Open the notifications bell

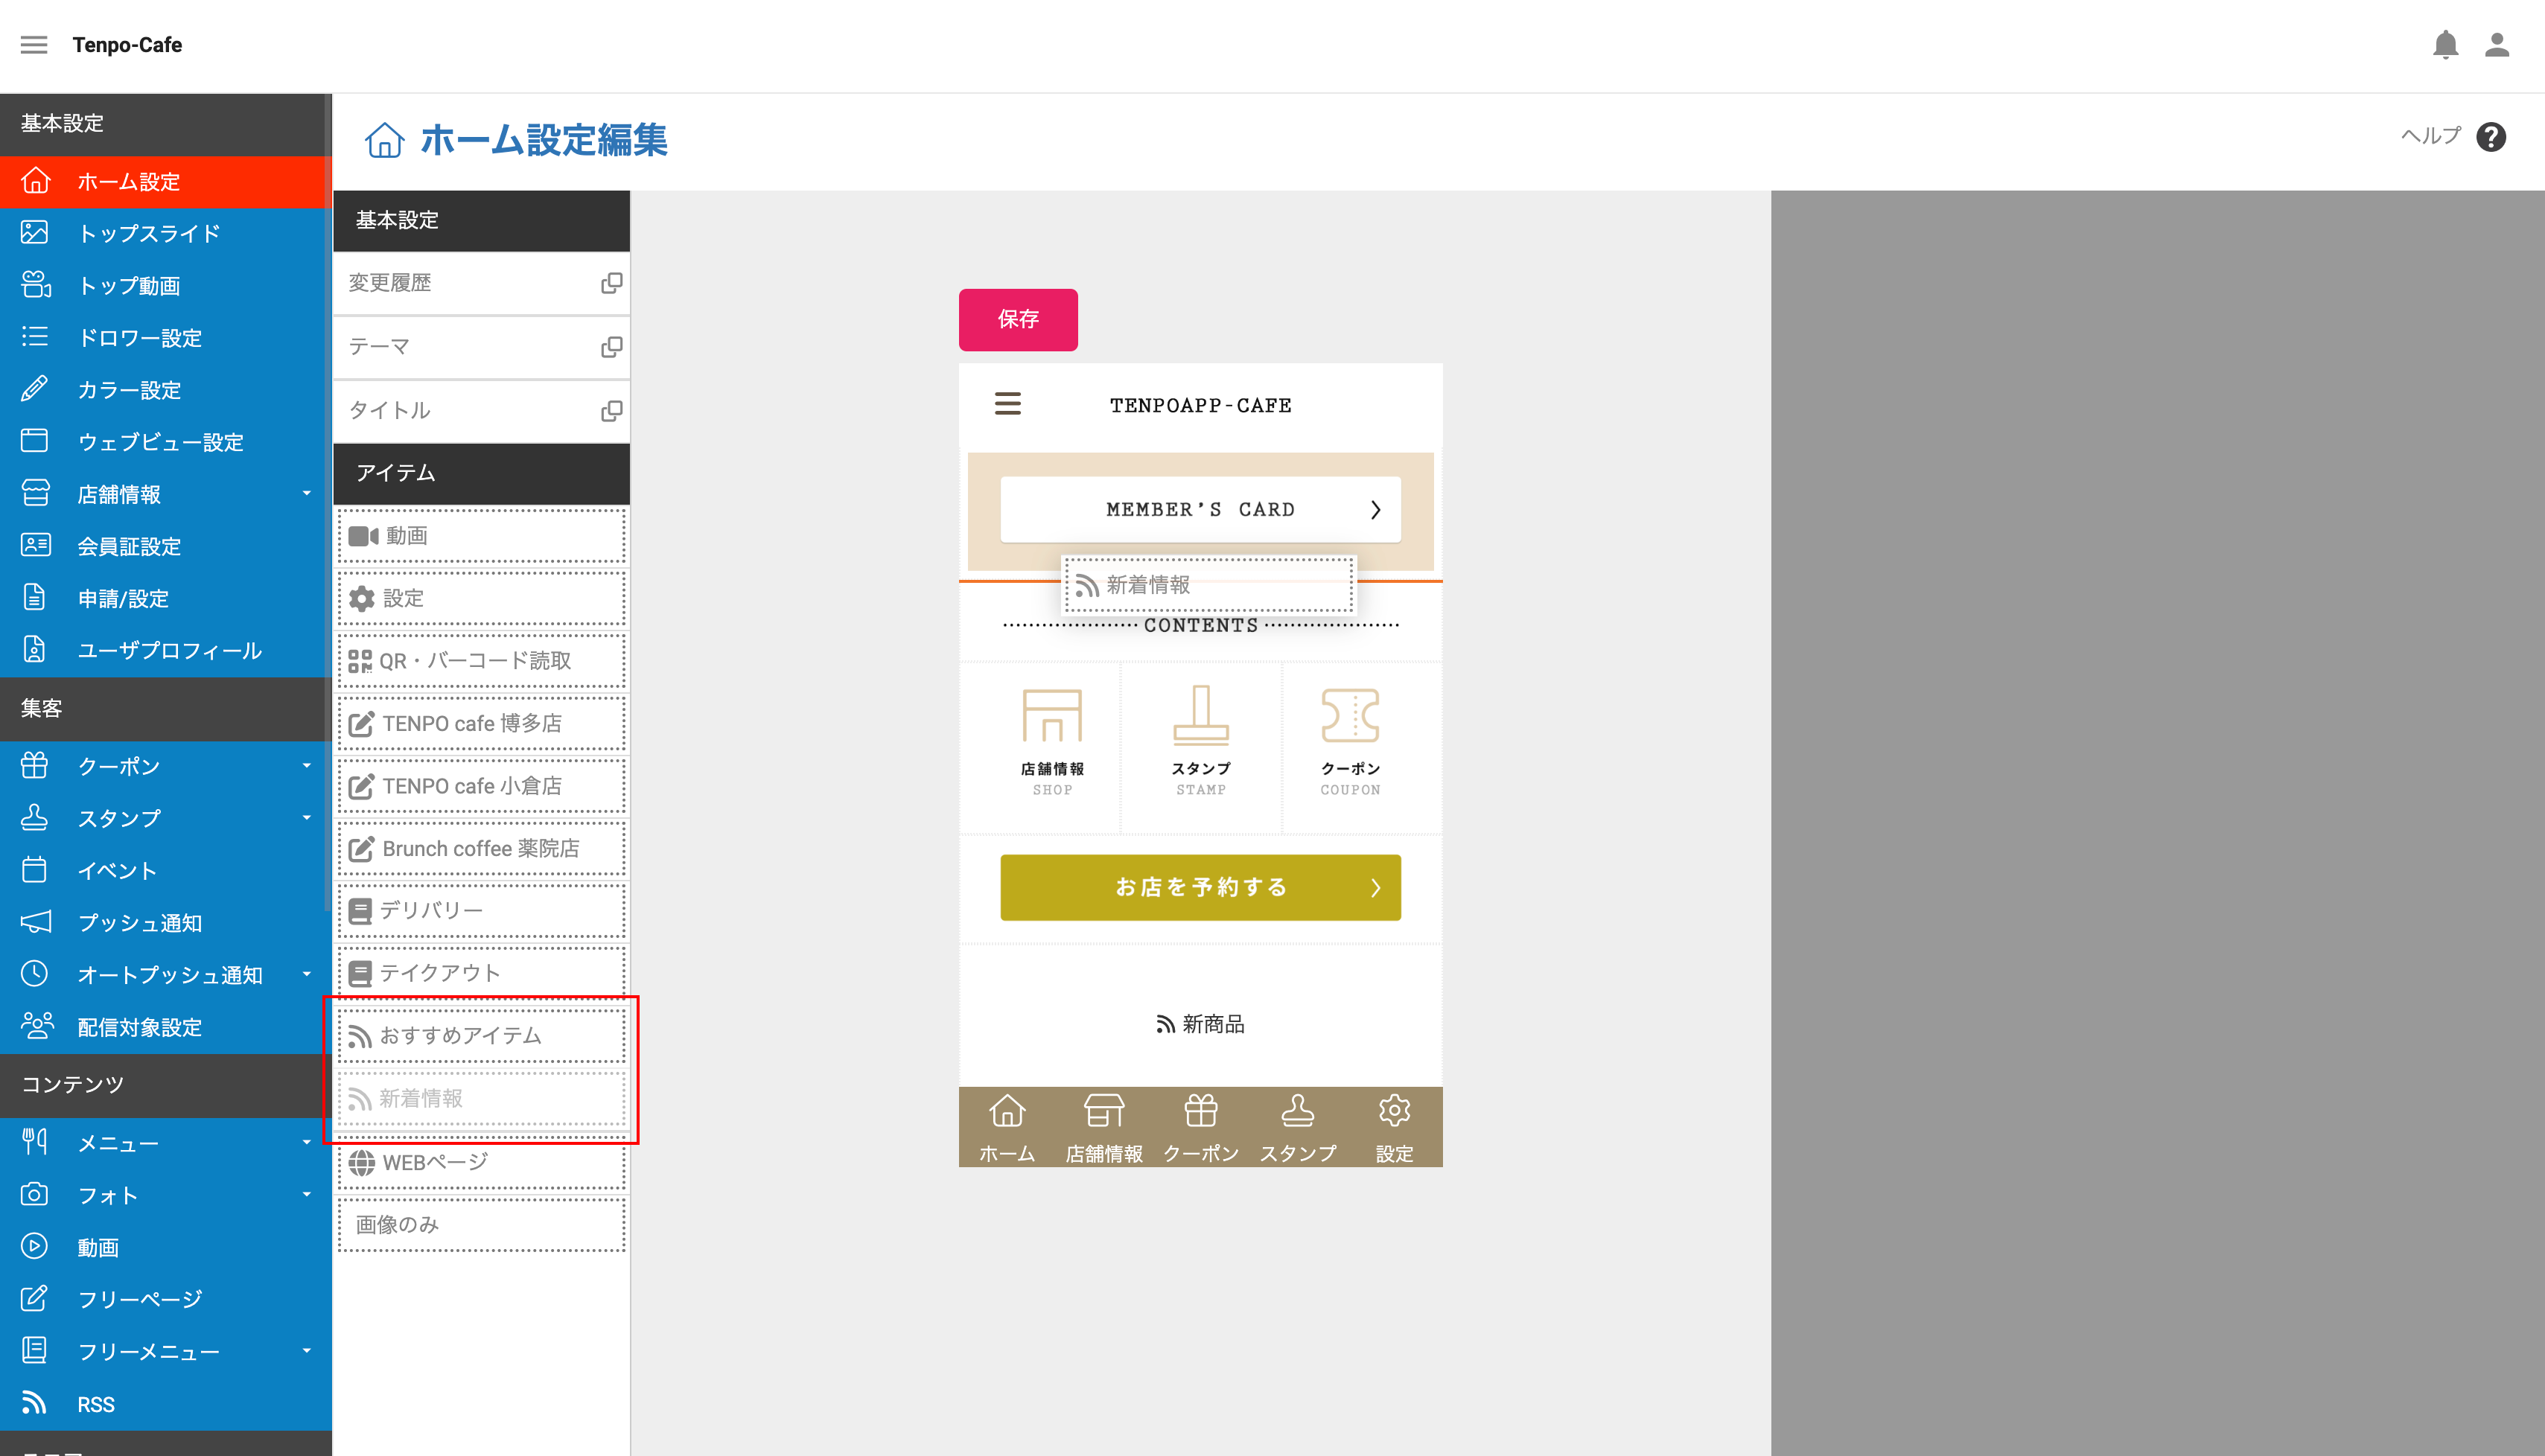point(2445,45)
